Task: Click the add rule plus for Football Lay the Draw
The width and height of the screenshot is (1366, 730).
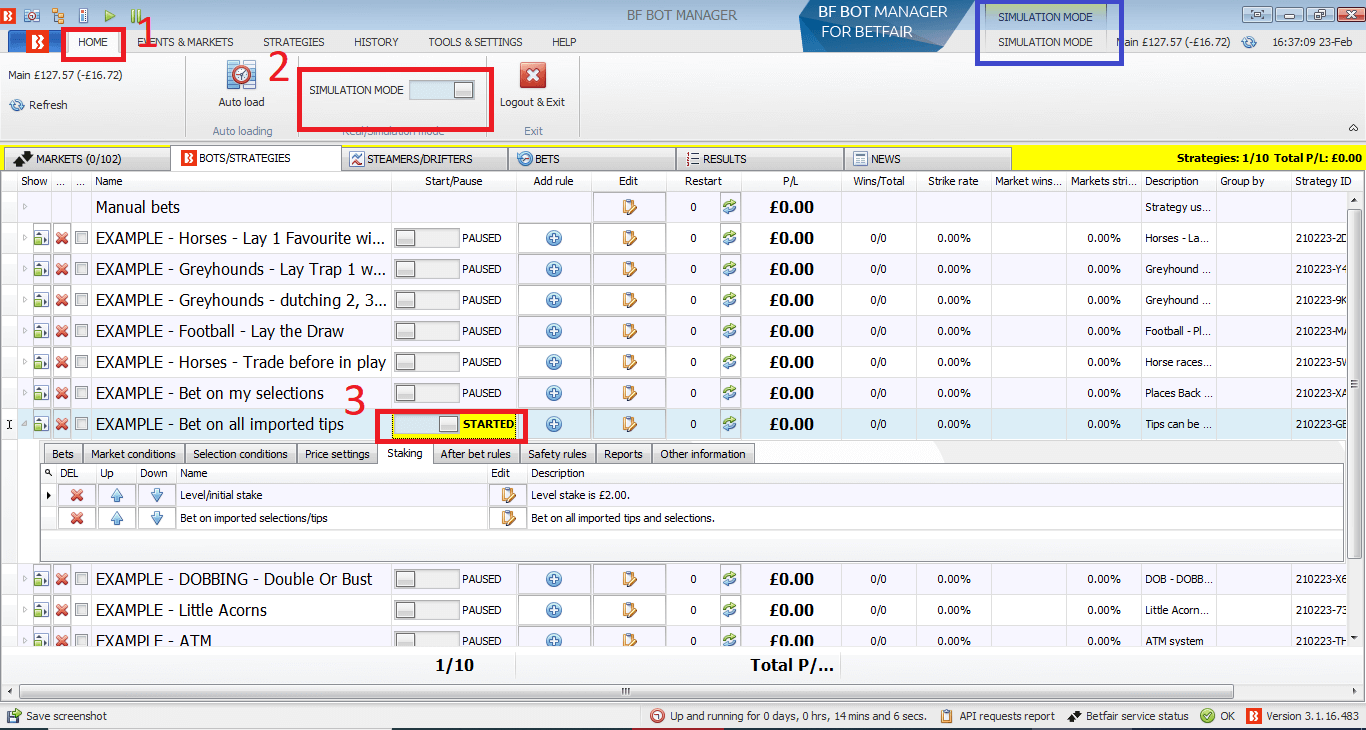Action: coord(553,331)
